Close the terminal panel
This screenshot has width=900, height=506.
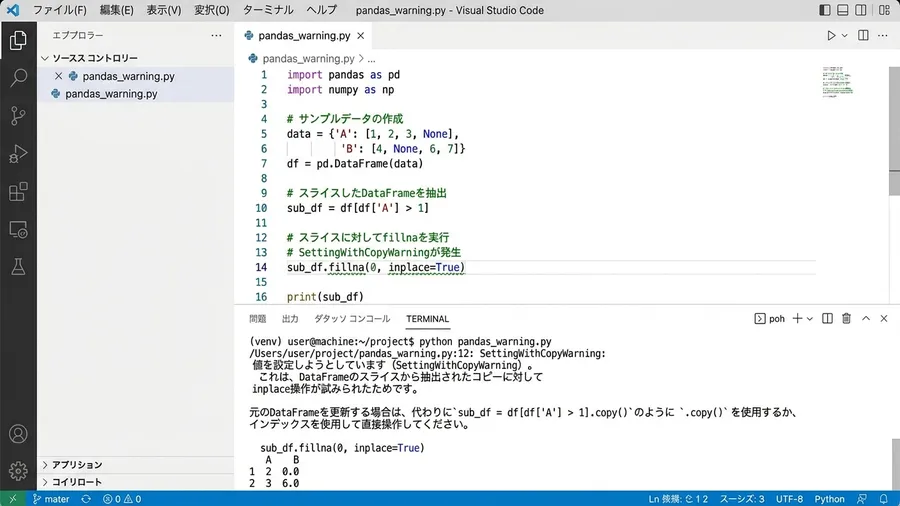pyautogui.click(x=884, y=318)
